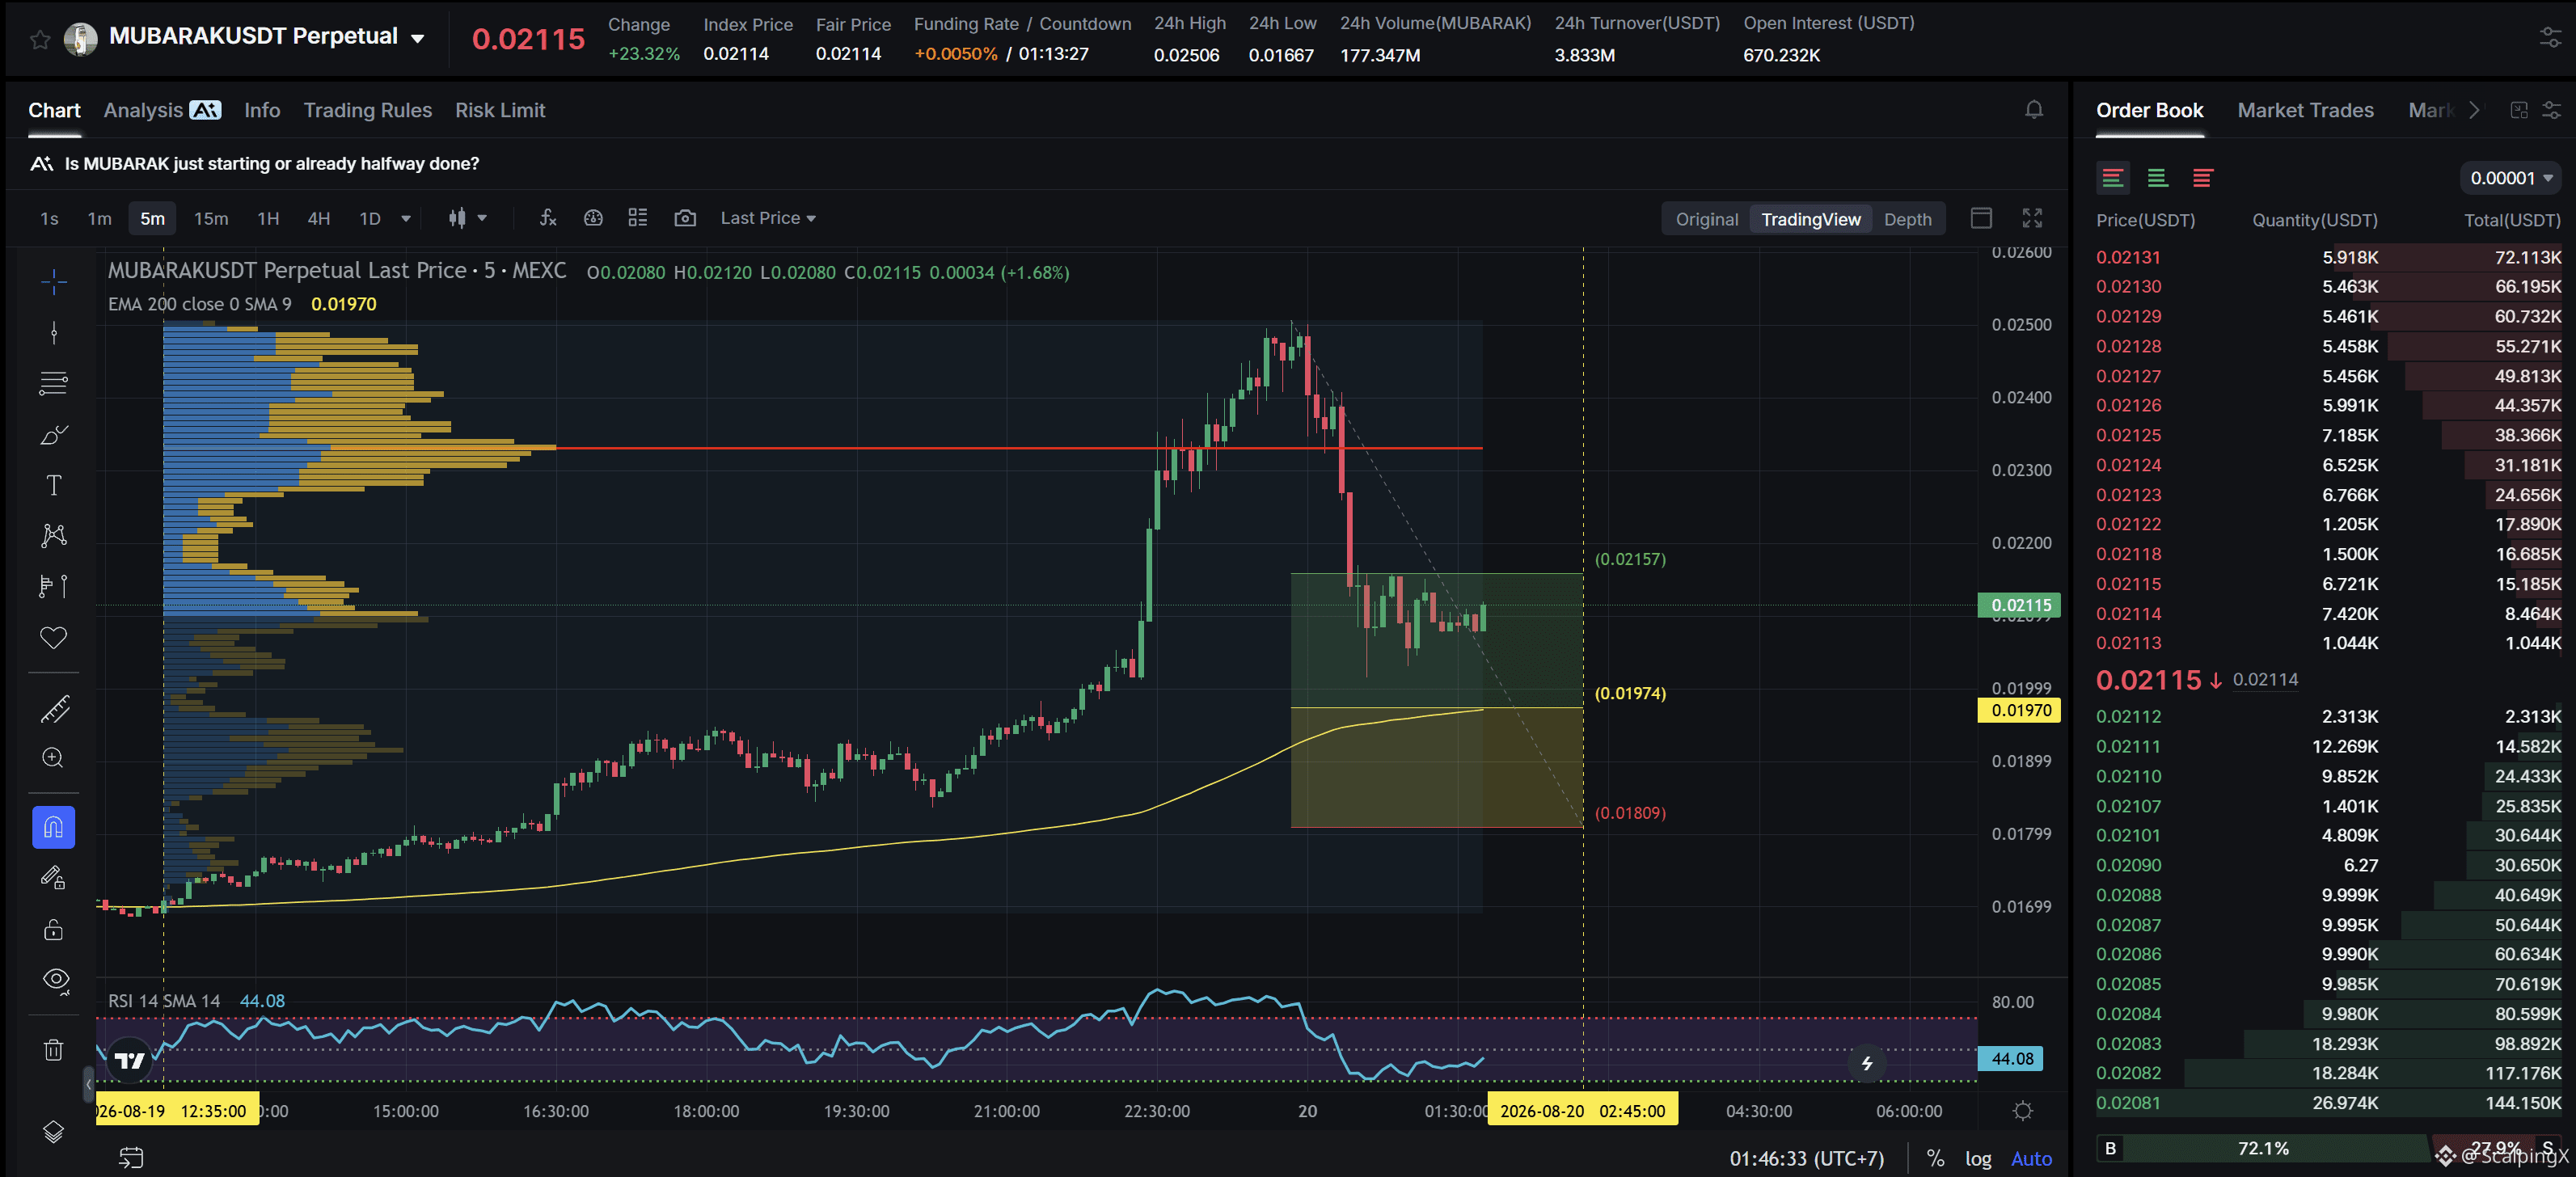
Task: Open the page preferences icon in the header
Action: (x=2550, y=38)
